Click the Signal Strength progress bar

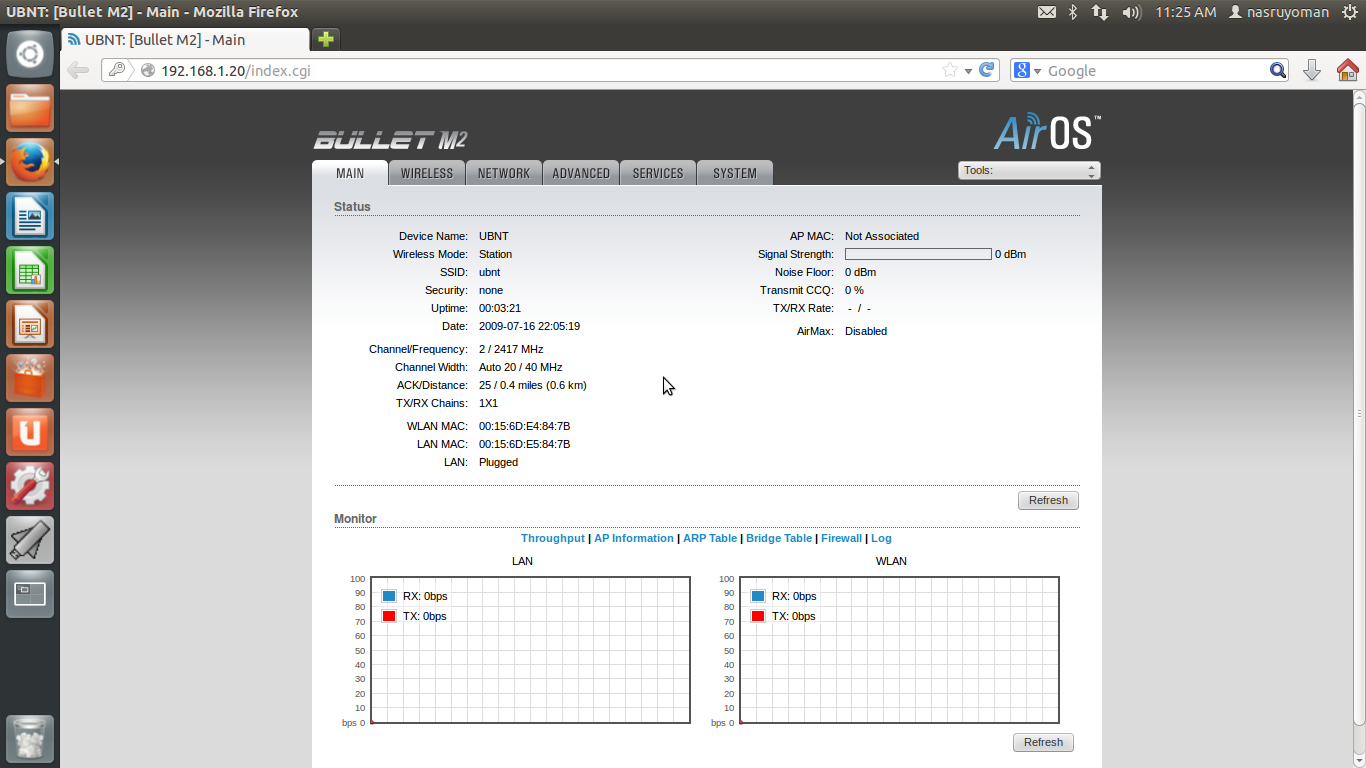[x=918, y=254]
